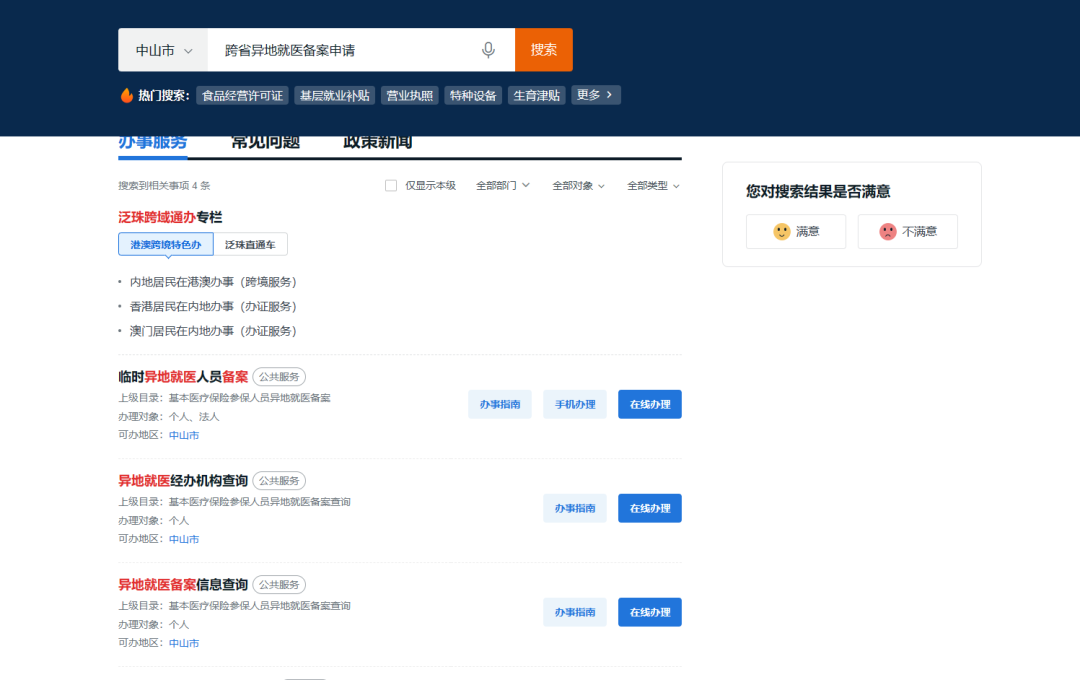Viewport: 1080px width, 680px height.
Task: Click 手机办理 for 临时异地就医人员备案
Action: [575, 404]
